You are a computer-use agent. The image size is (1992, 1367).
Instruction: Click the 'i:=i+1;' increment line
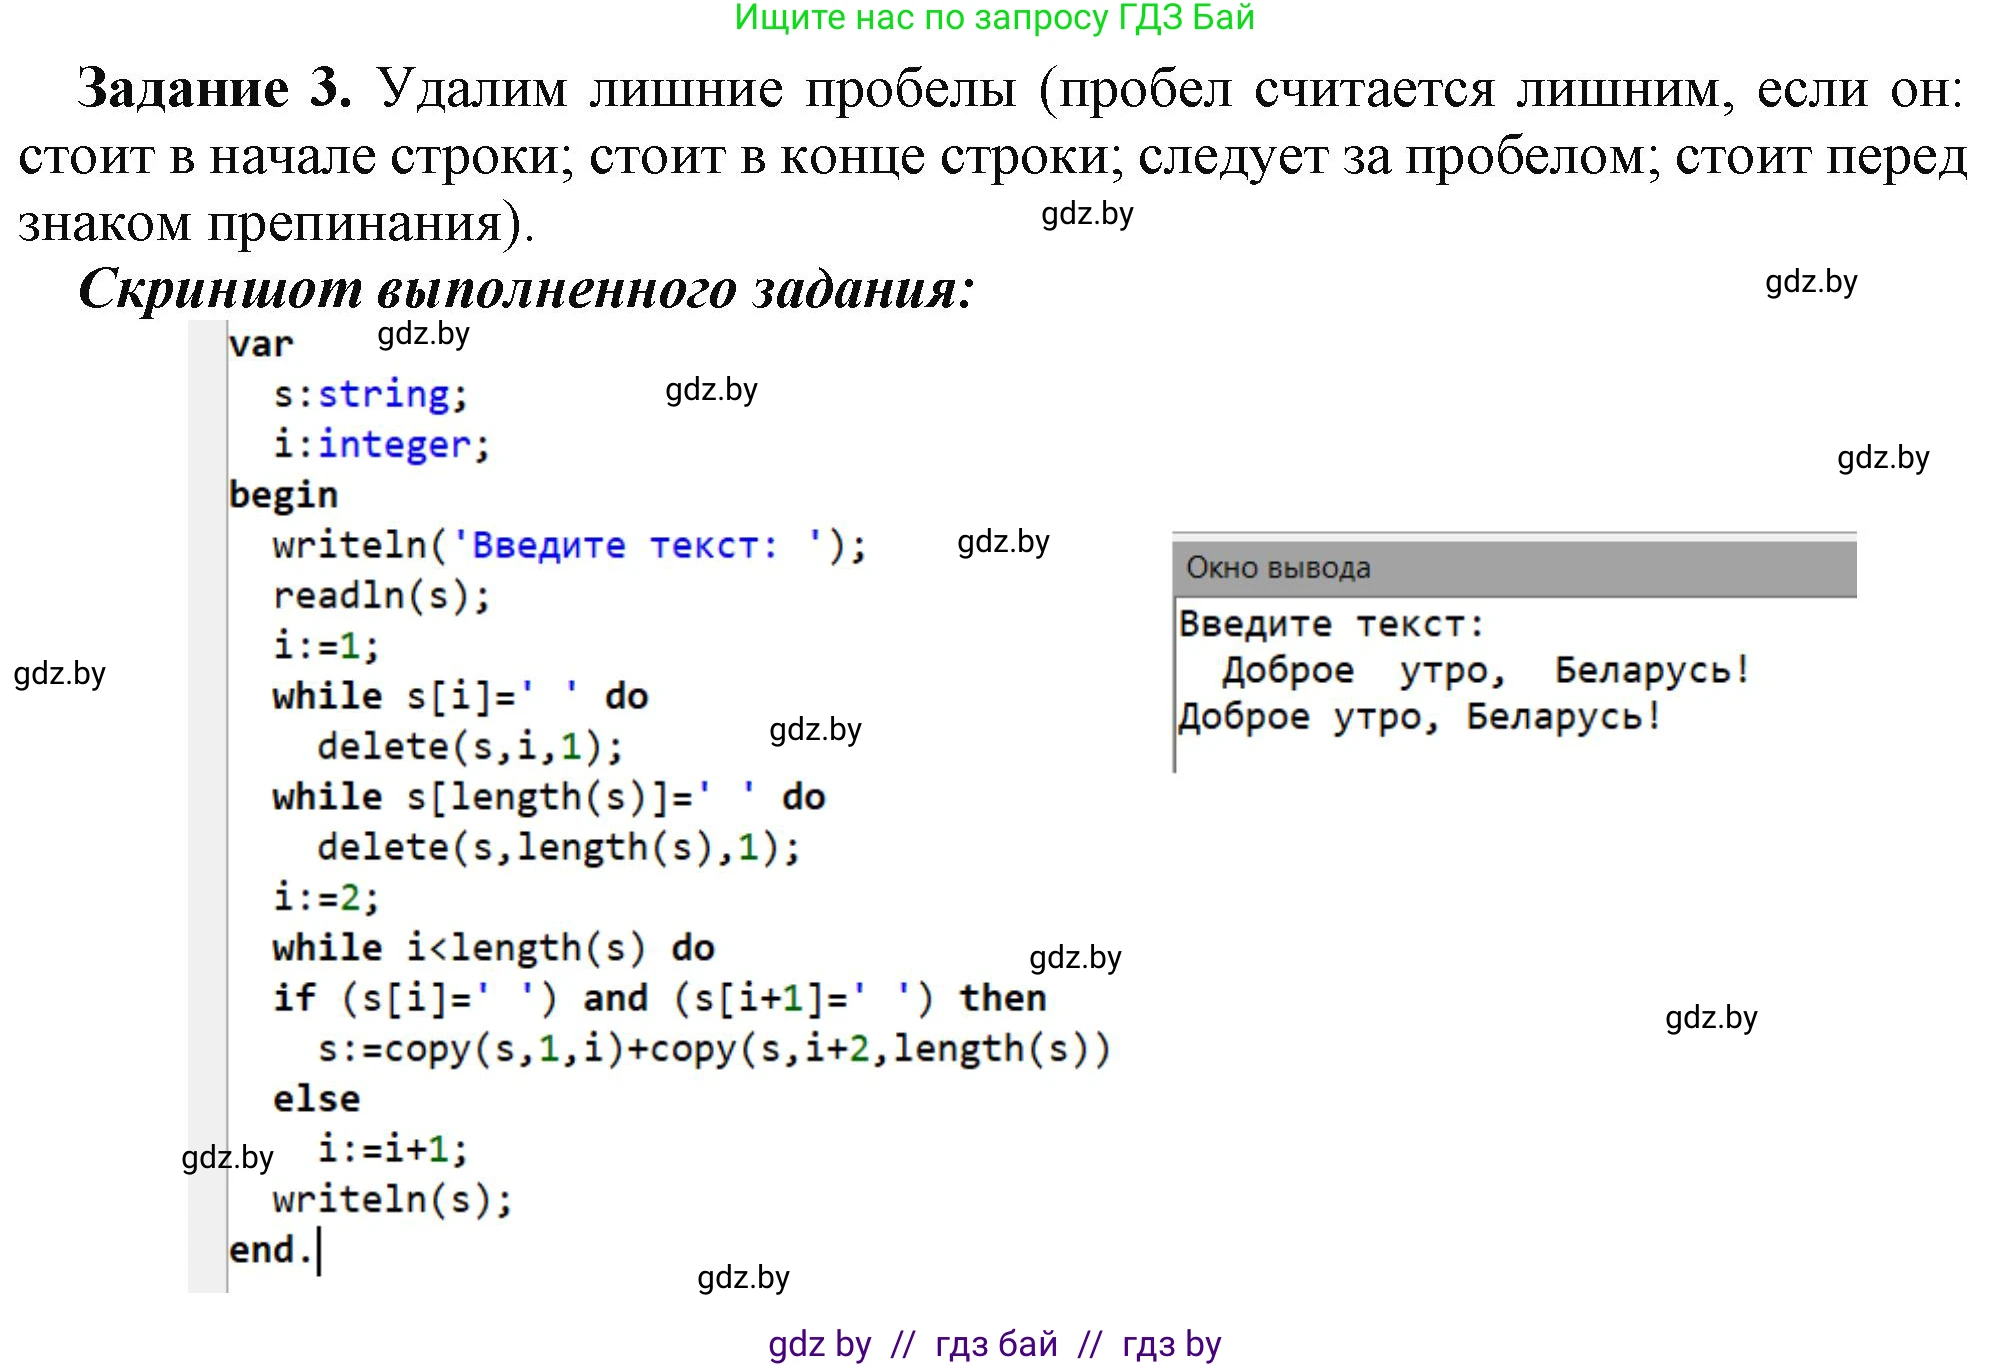click(392, 1149)
